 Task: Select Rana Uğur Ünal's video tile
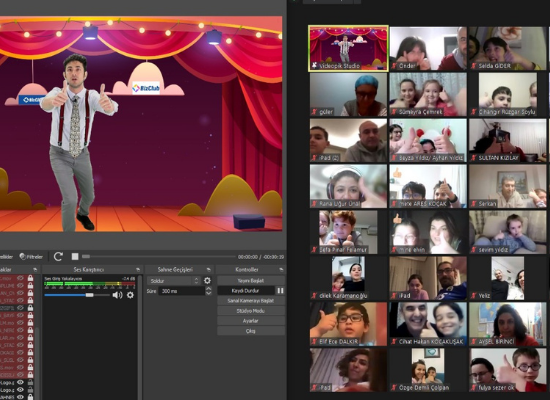click(x=348, y=186)
